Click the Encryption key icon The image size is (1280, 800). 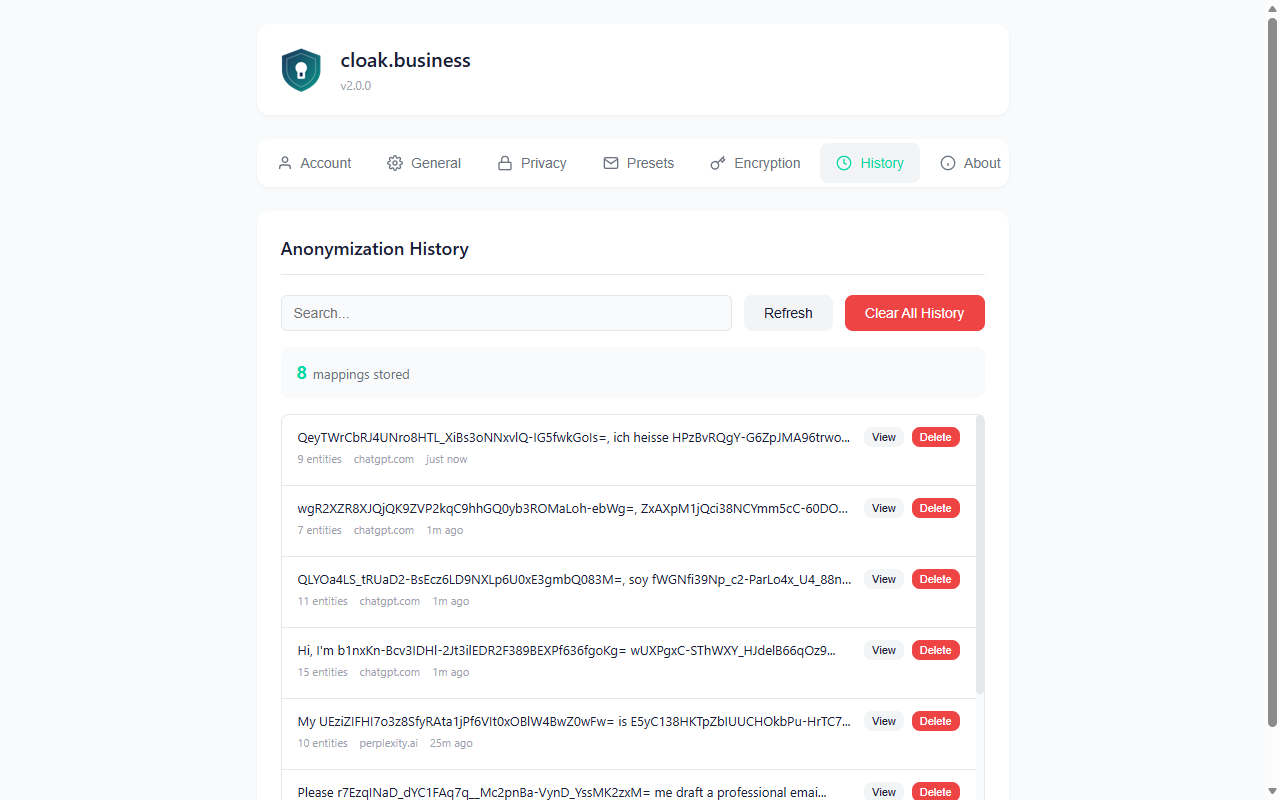pyautogui.click(x=718, y=163)
